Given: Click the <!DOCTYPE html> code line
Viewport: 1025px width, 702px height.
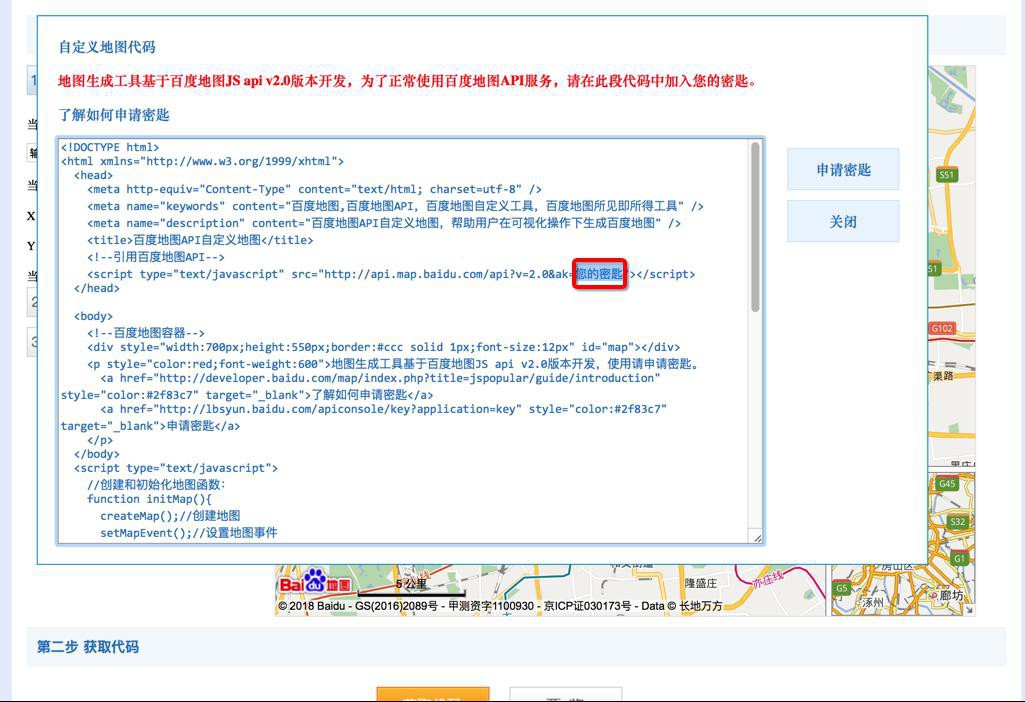Looking at the screenshot, I should coord(110,147).
